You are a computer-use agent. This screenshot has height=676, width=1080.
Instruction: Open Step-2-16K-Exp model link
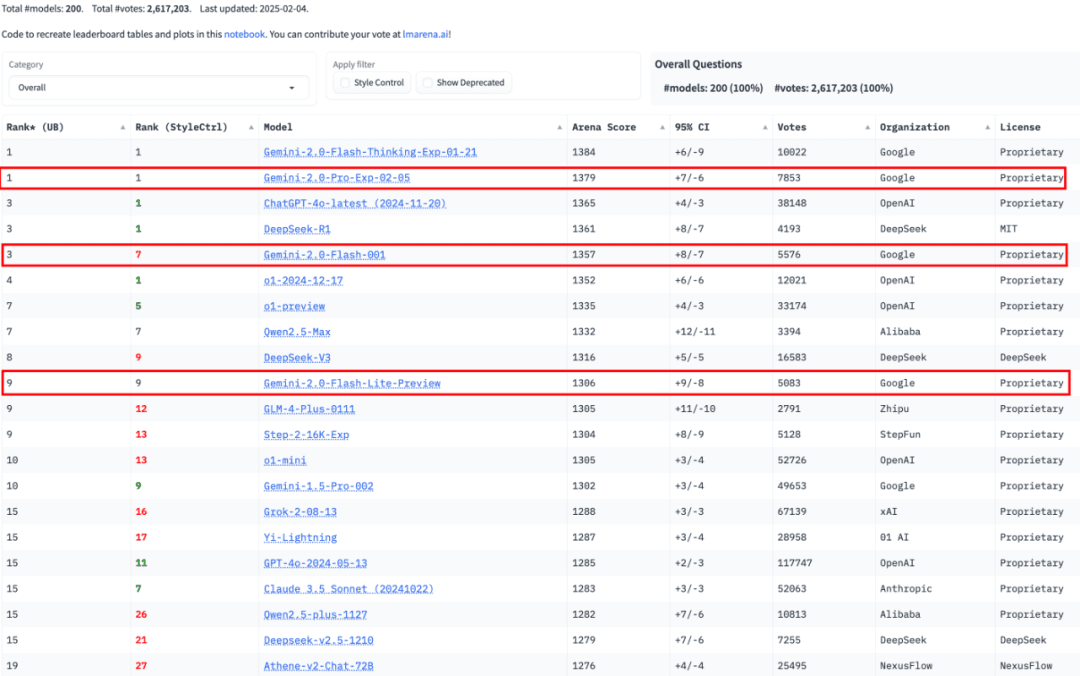point(306,435)
